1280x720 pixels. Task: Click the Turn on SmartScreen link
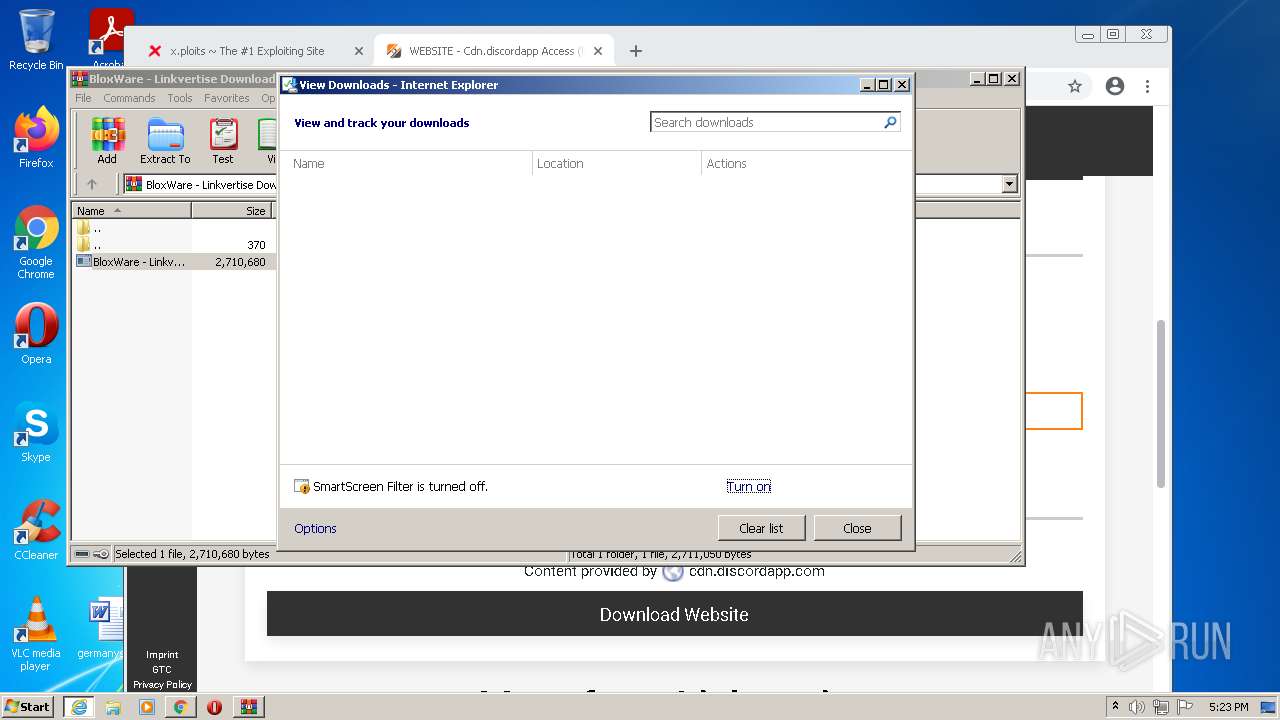749,487
